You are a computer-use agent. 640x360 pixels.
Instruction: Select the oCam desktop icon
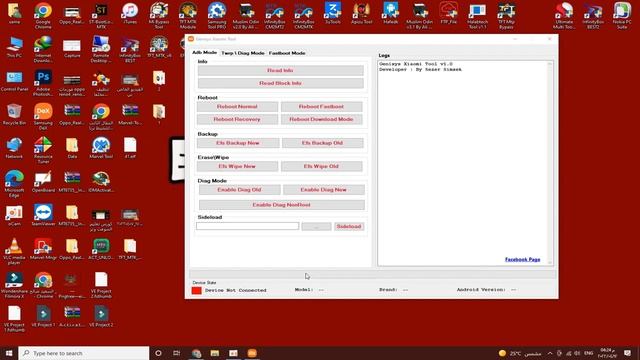coord(14,216)
